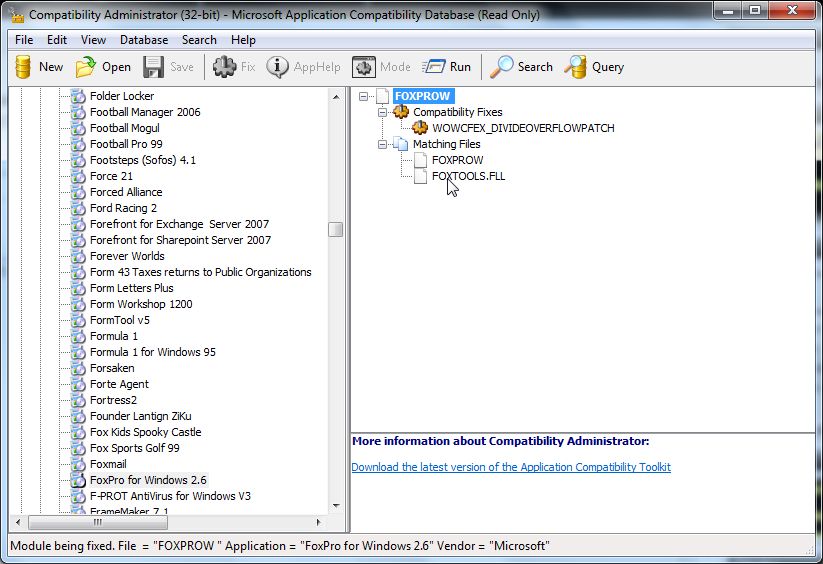Select F-PROT AntiVirus for Windows V3

pyautogui.click(x=170, y=496)
